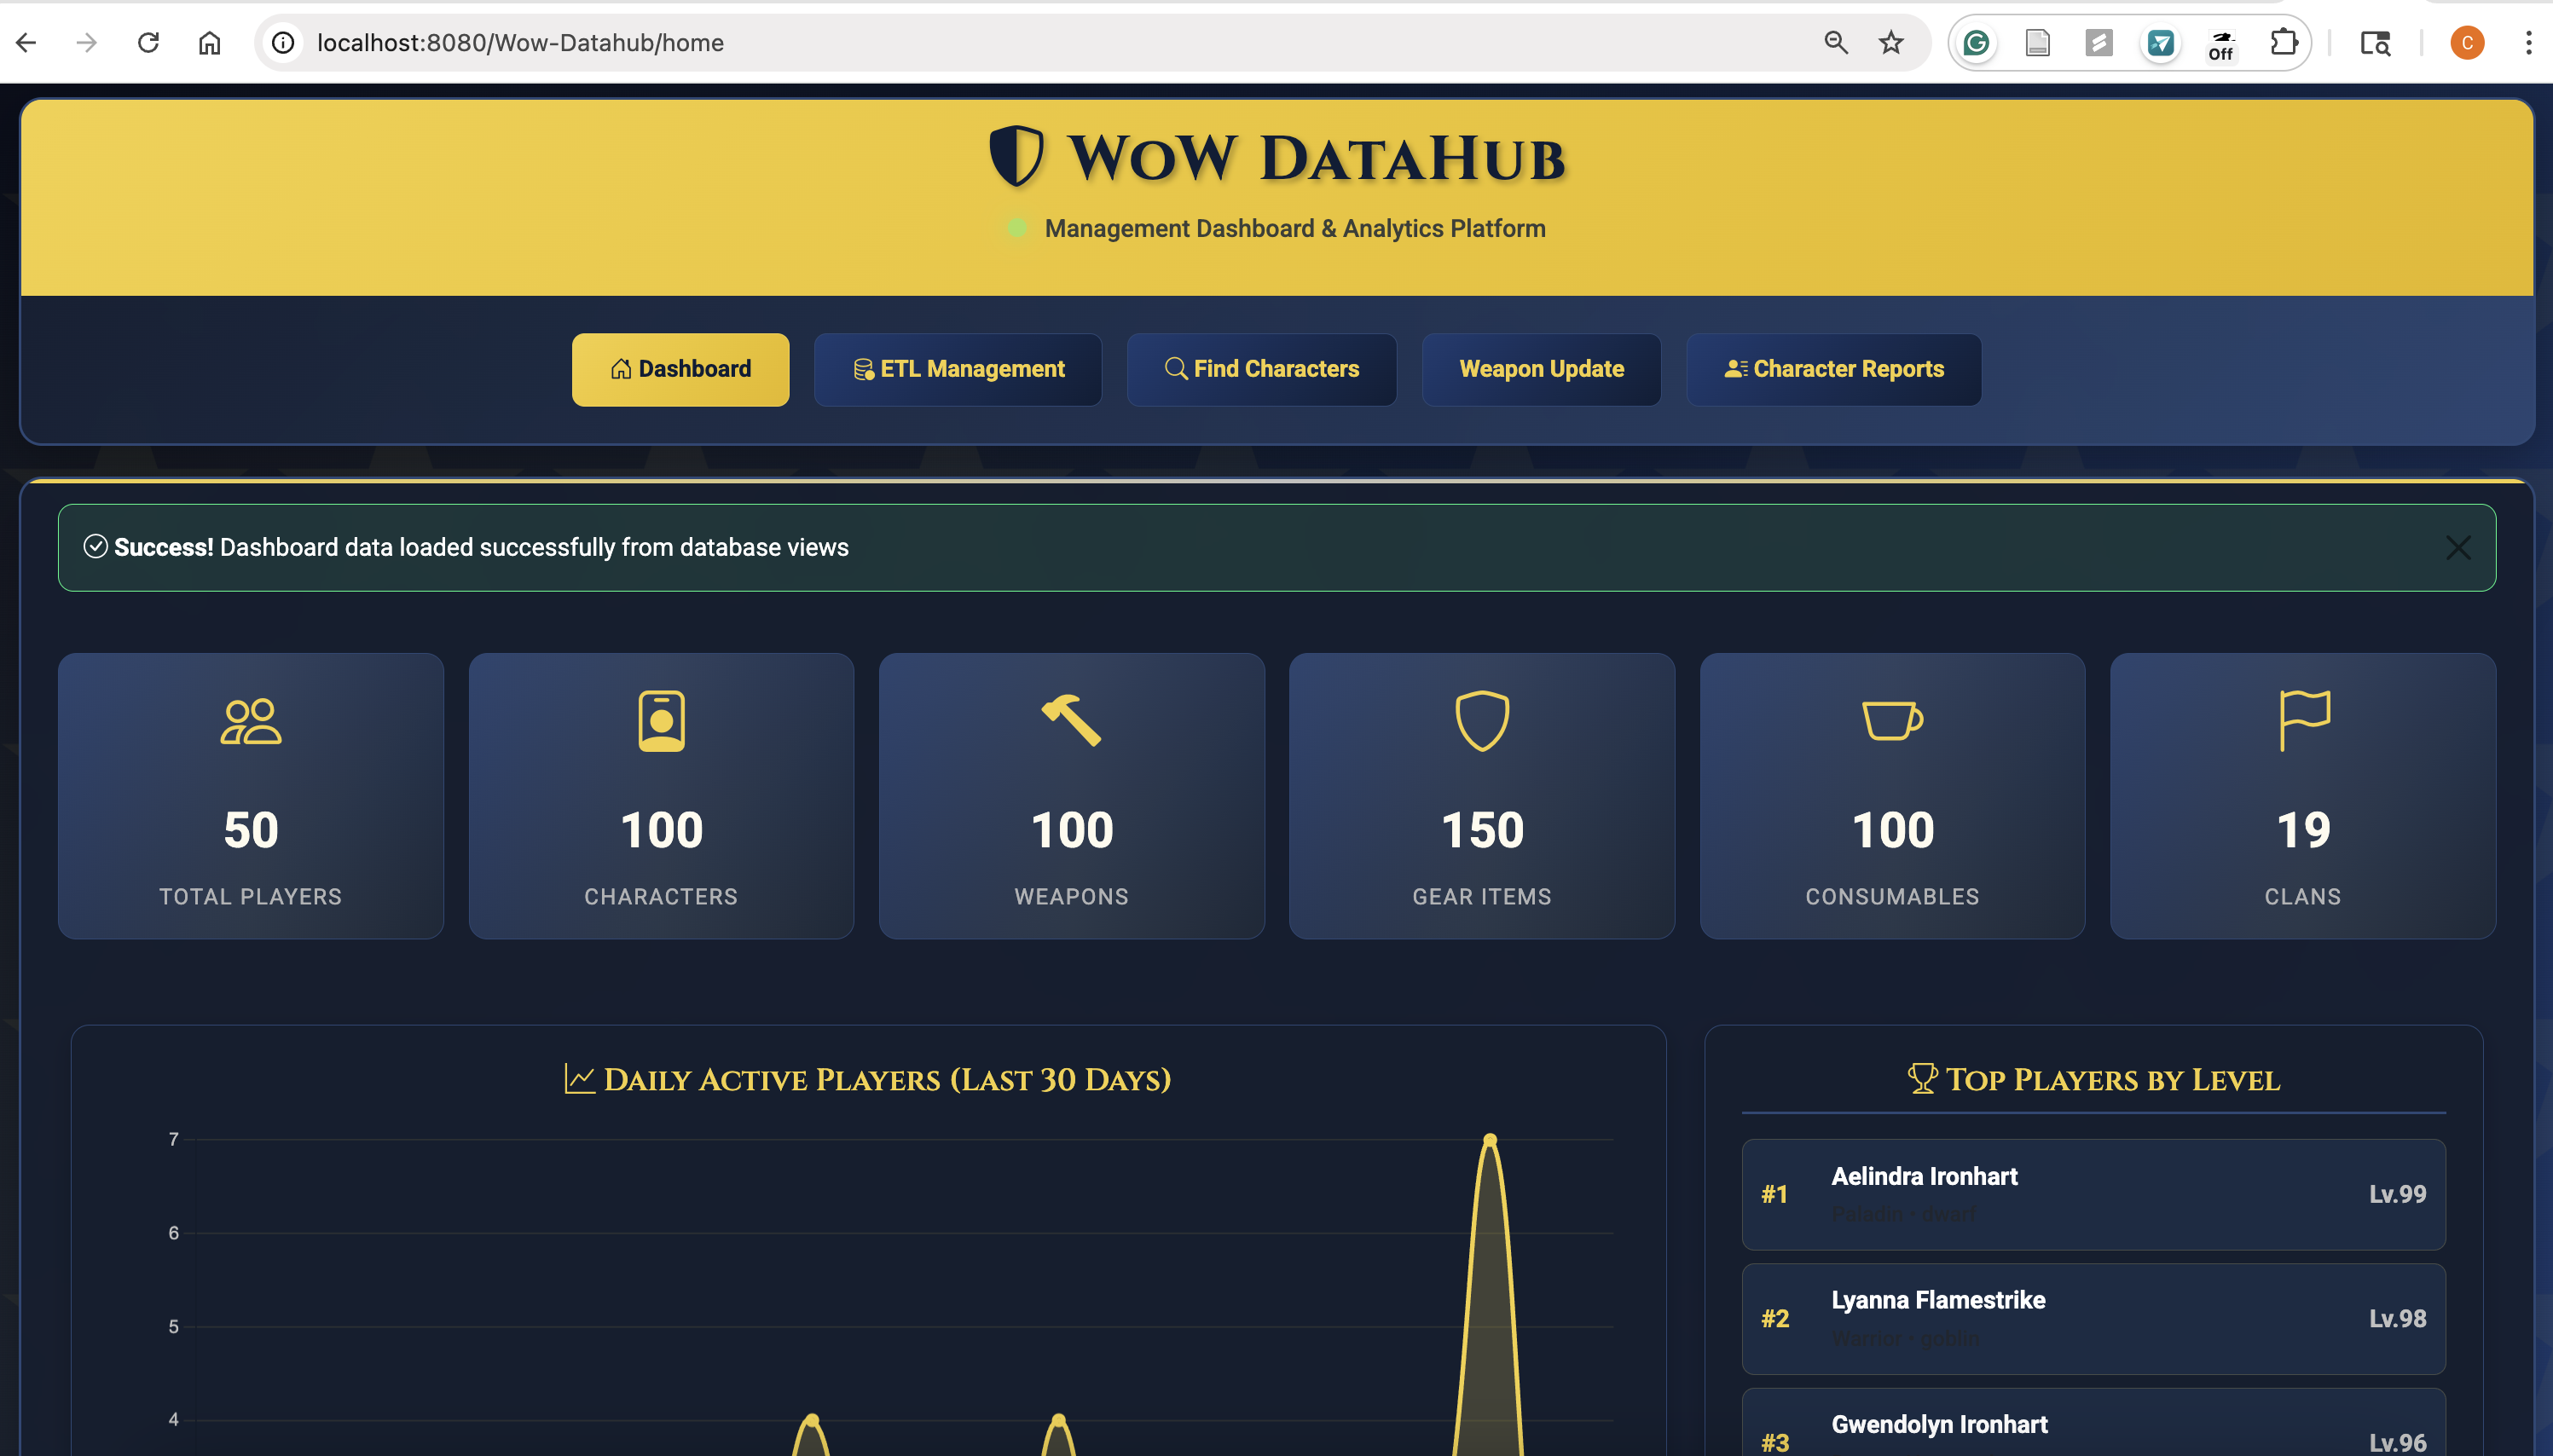Bookmark this page with the star icon

pyautogui.click(x=1891, y=43)
